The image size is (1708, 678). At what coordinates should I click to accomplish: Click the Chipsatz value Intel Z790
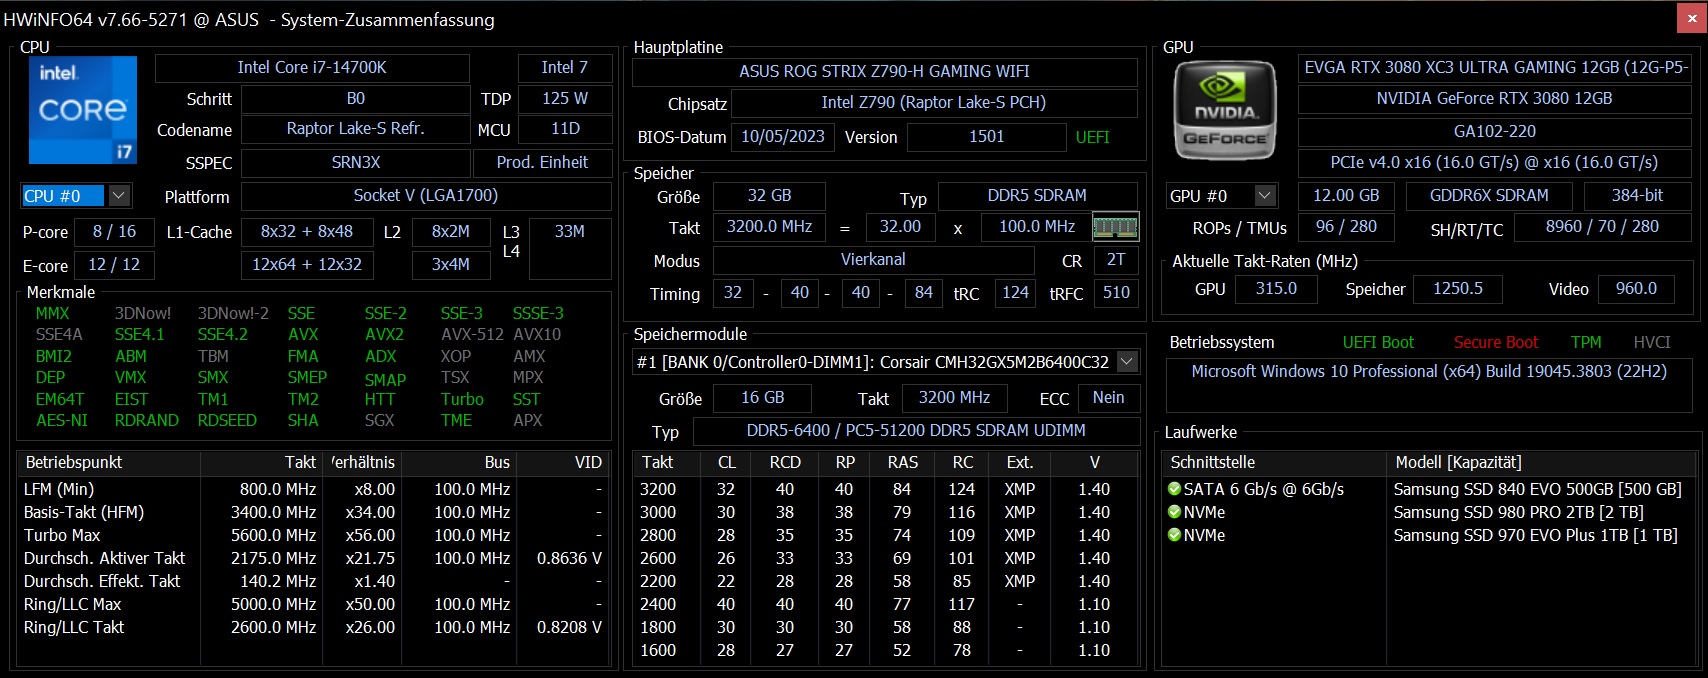click(x=934, y=103)
